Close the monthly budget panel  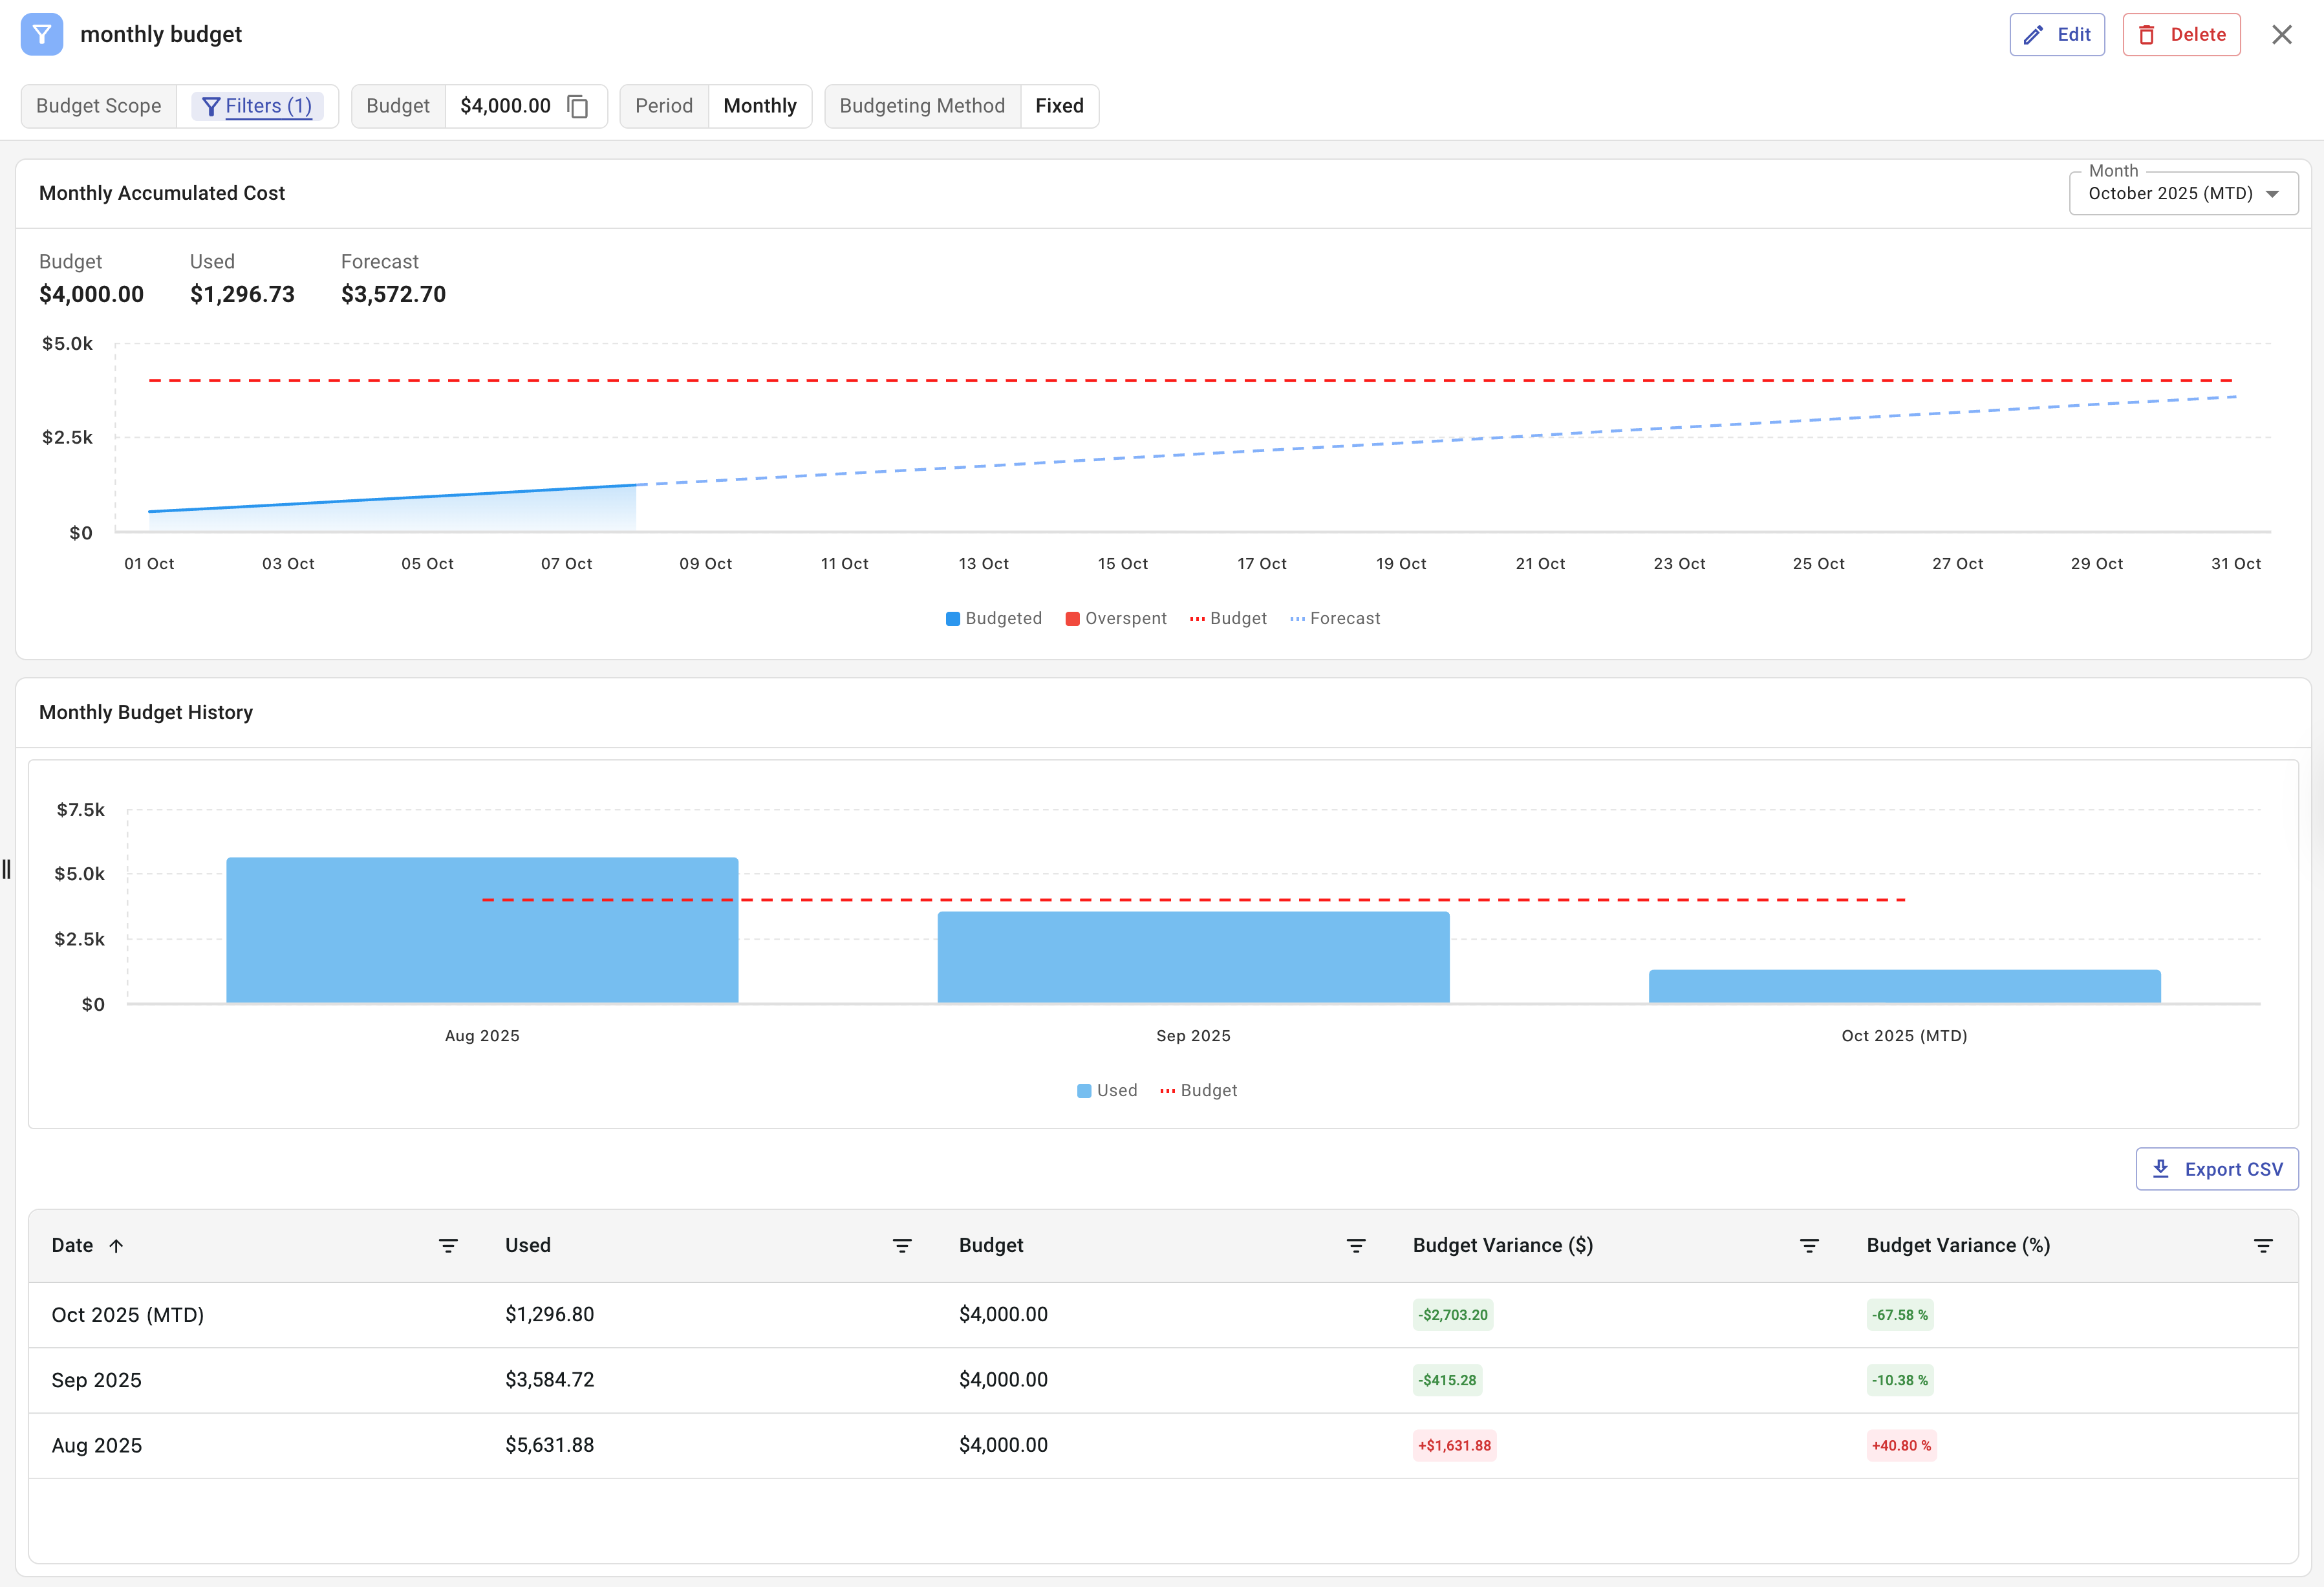[x=2281, y=35]
